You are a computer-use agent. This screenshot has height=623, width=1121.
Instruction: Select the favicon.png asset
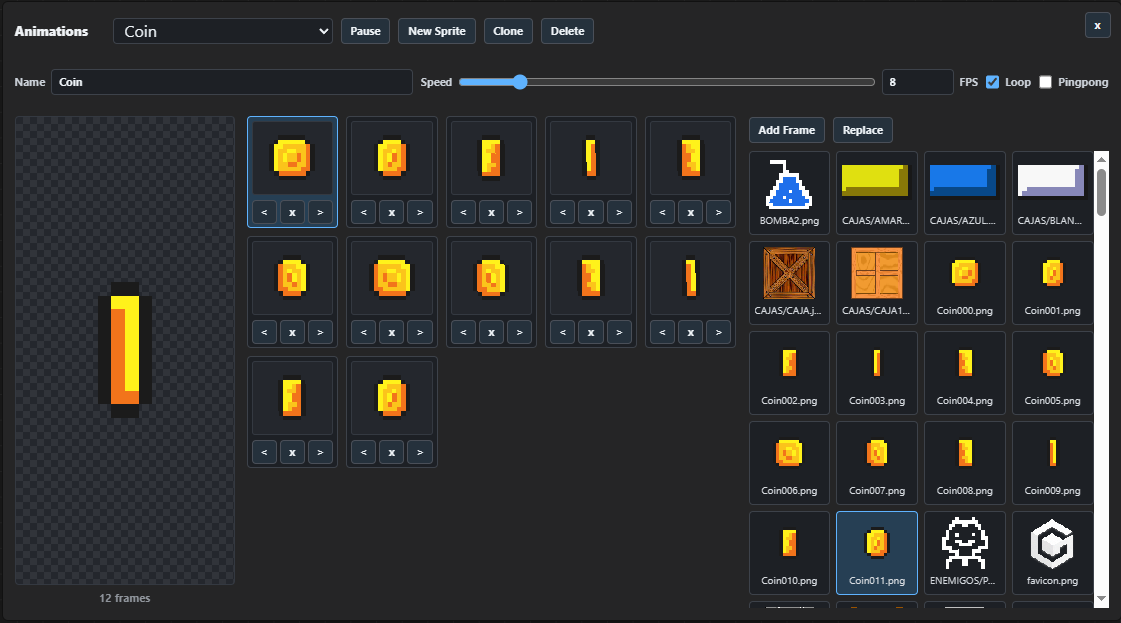click(x=1052, y=553)
